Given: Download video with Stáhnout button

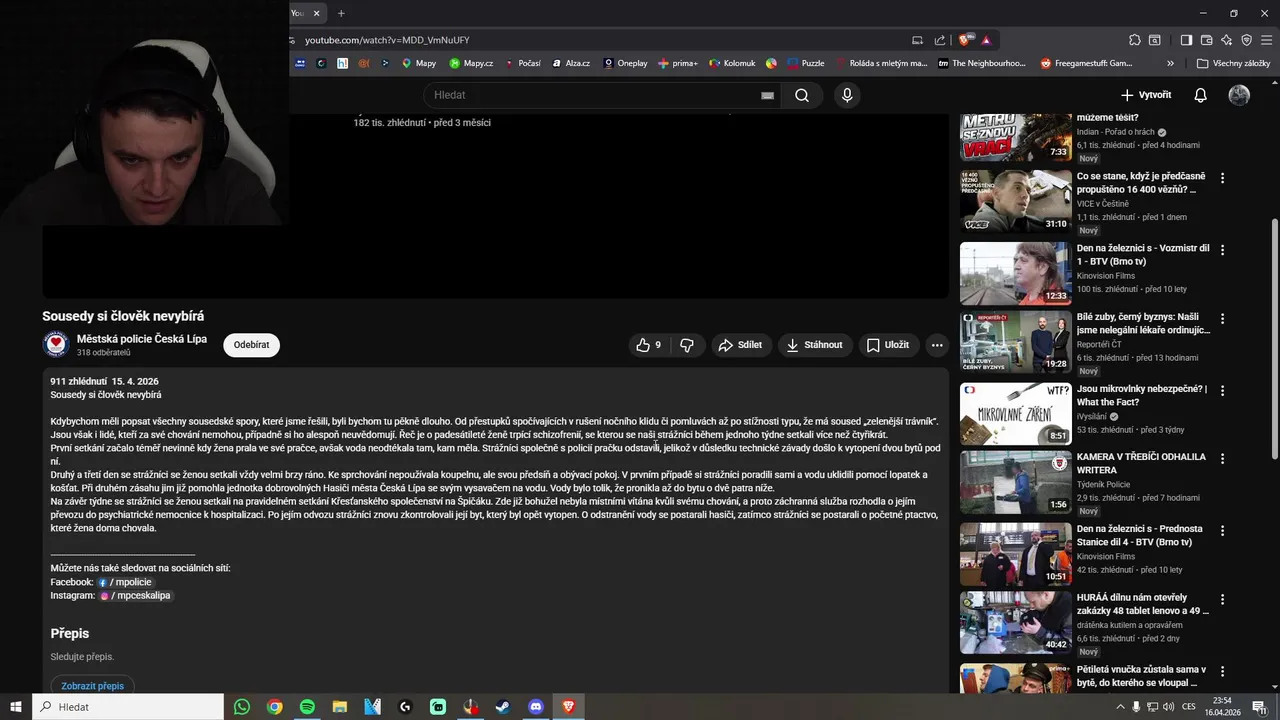Looking at the screenshot, I should click(815, 345).
